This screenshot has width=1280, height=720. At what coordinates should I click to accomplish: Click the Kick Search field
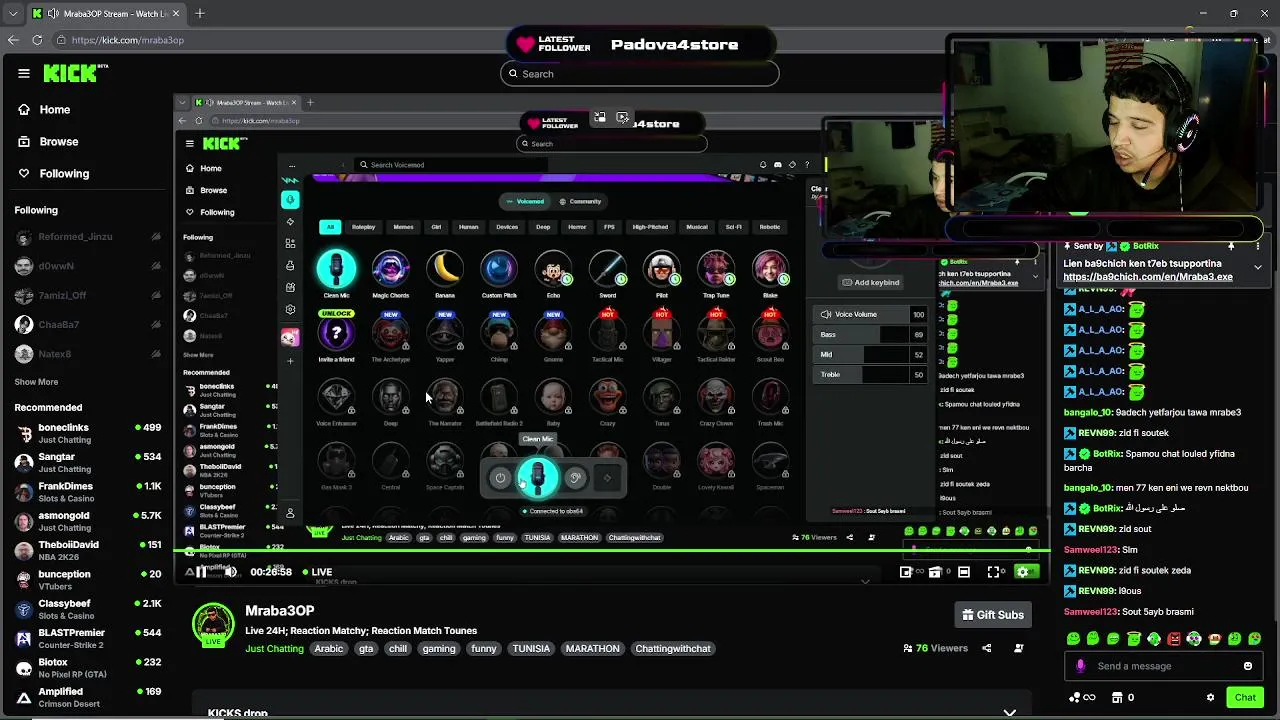coord(640,74)
